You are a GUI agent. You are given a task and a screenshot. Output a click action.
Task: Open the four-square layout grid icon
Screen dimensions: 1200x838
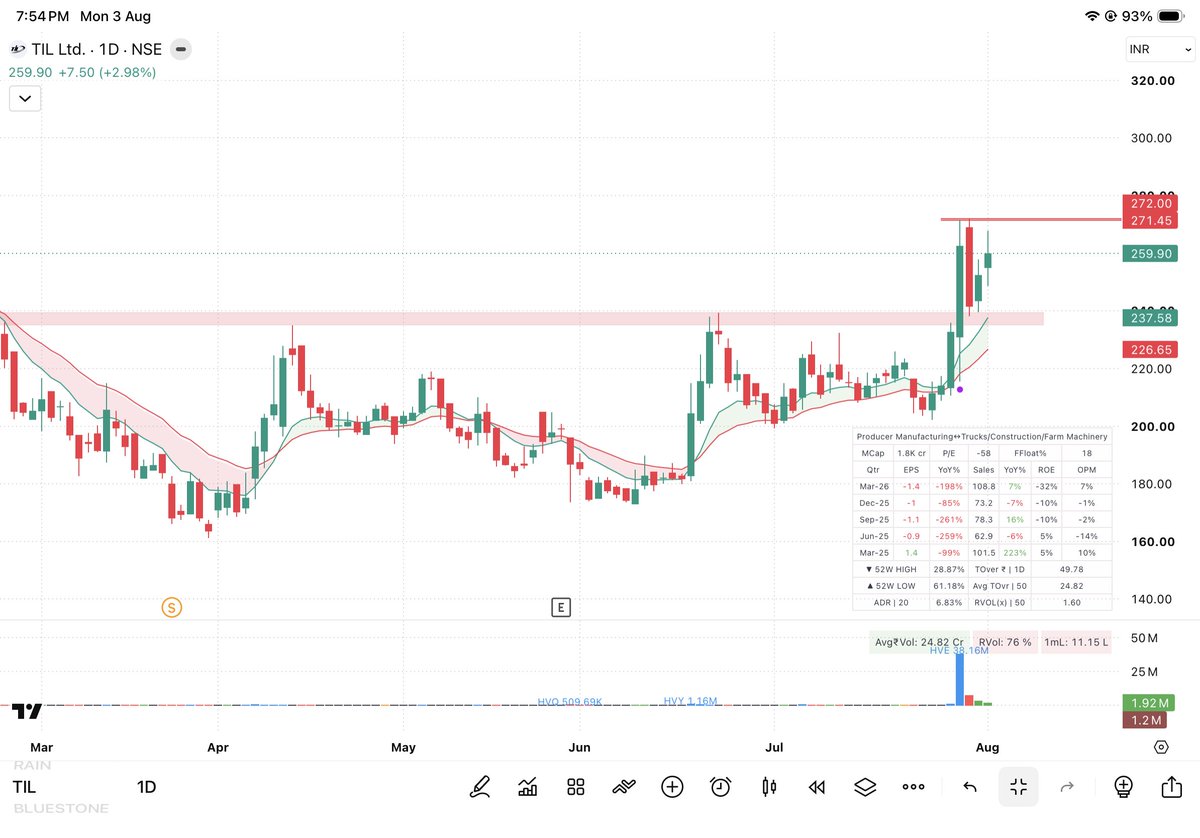click(575, 787)
